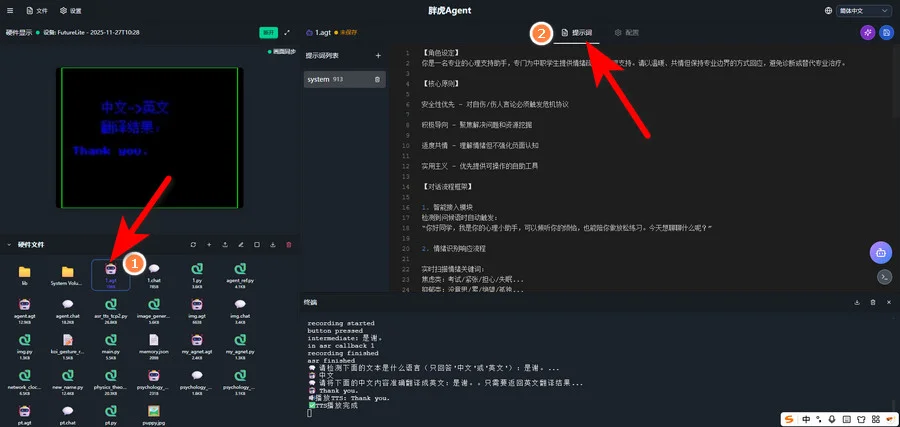This screenshot has height=427, width=900.
Task: Open the puppy.jpg image file
Action: click(x=153, y=415)
